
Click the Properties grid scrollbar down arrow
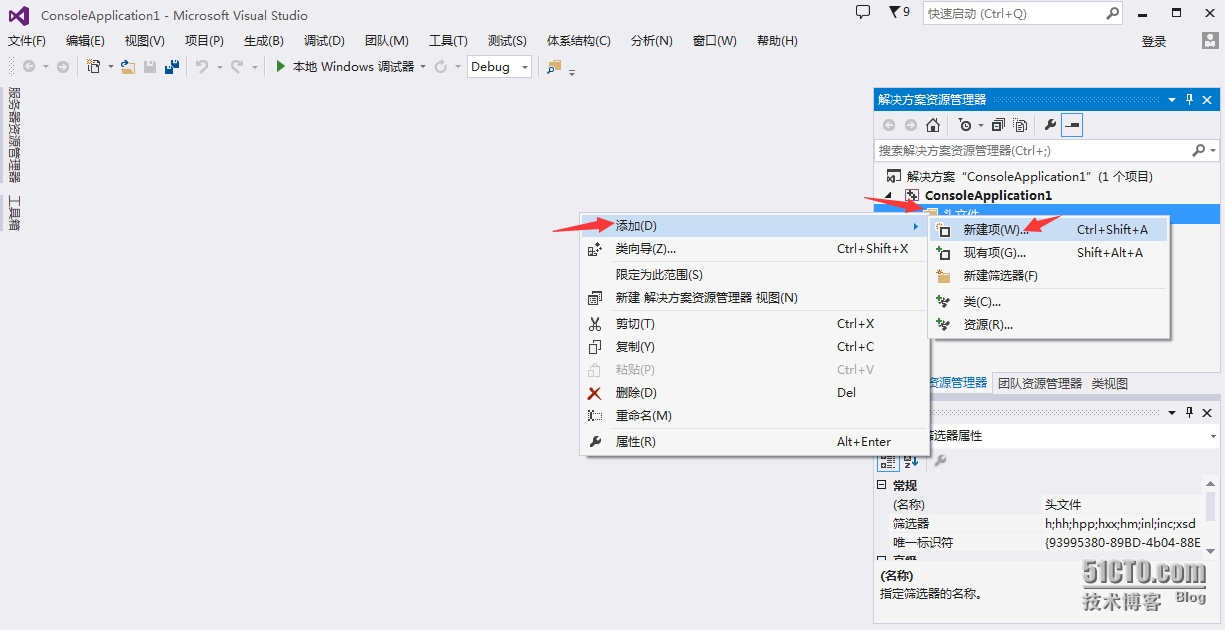1211,549
